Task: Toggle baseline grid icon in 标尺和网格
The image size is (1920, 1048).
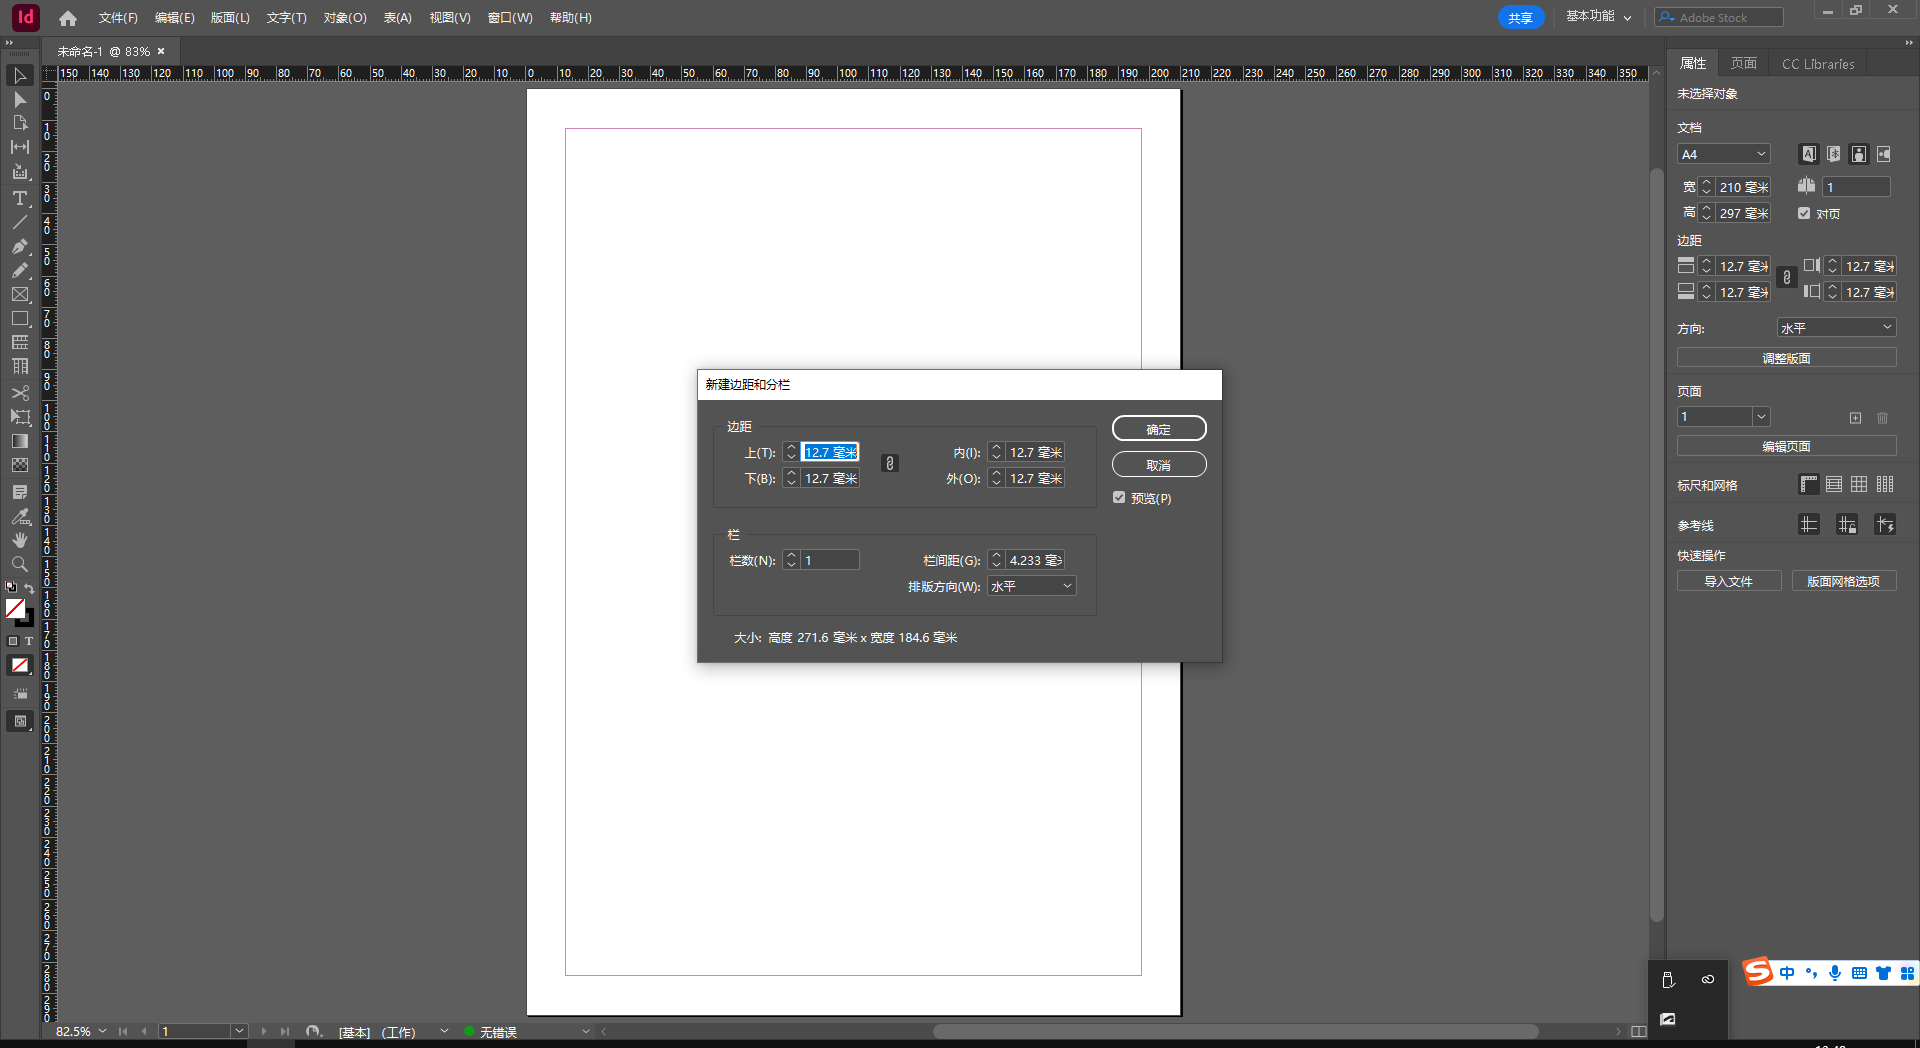Action: 1834,485
